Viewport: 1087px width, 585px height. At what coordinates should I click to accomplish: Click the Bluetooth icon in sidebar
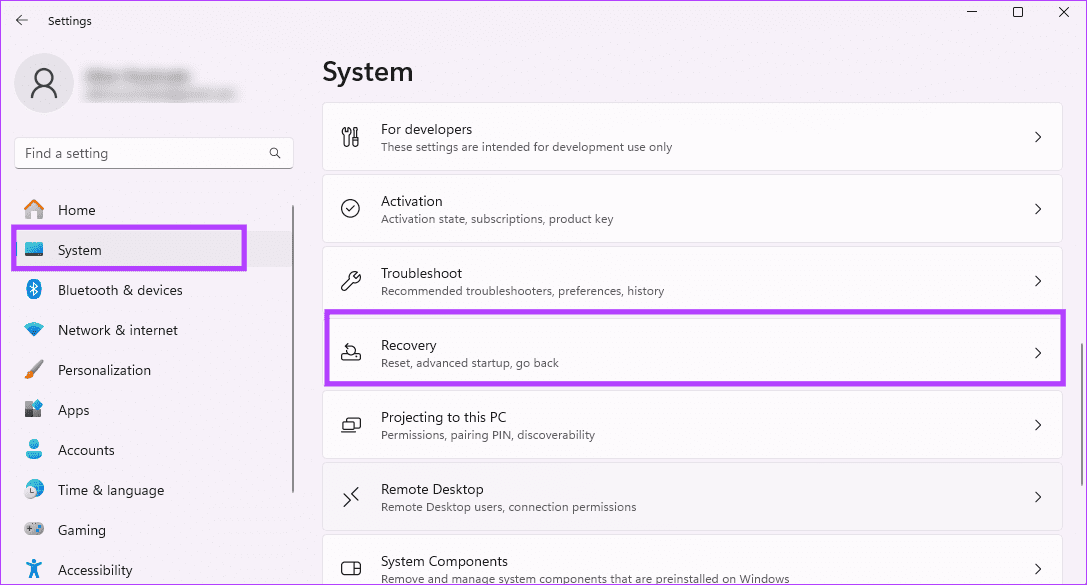(34, 290)
